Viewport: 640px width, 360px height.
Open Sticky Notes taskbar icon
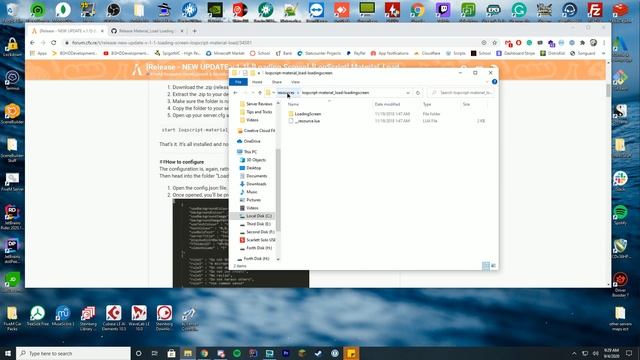(x=351, y=353)
